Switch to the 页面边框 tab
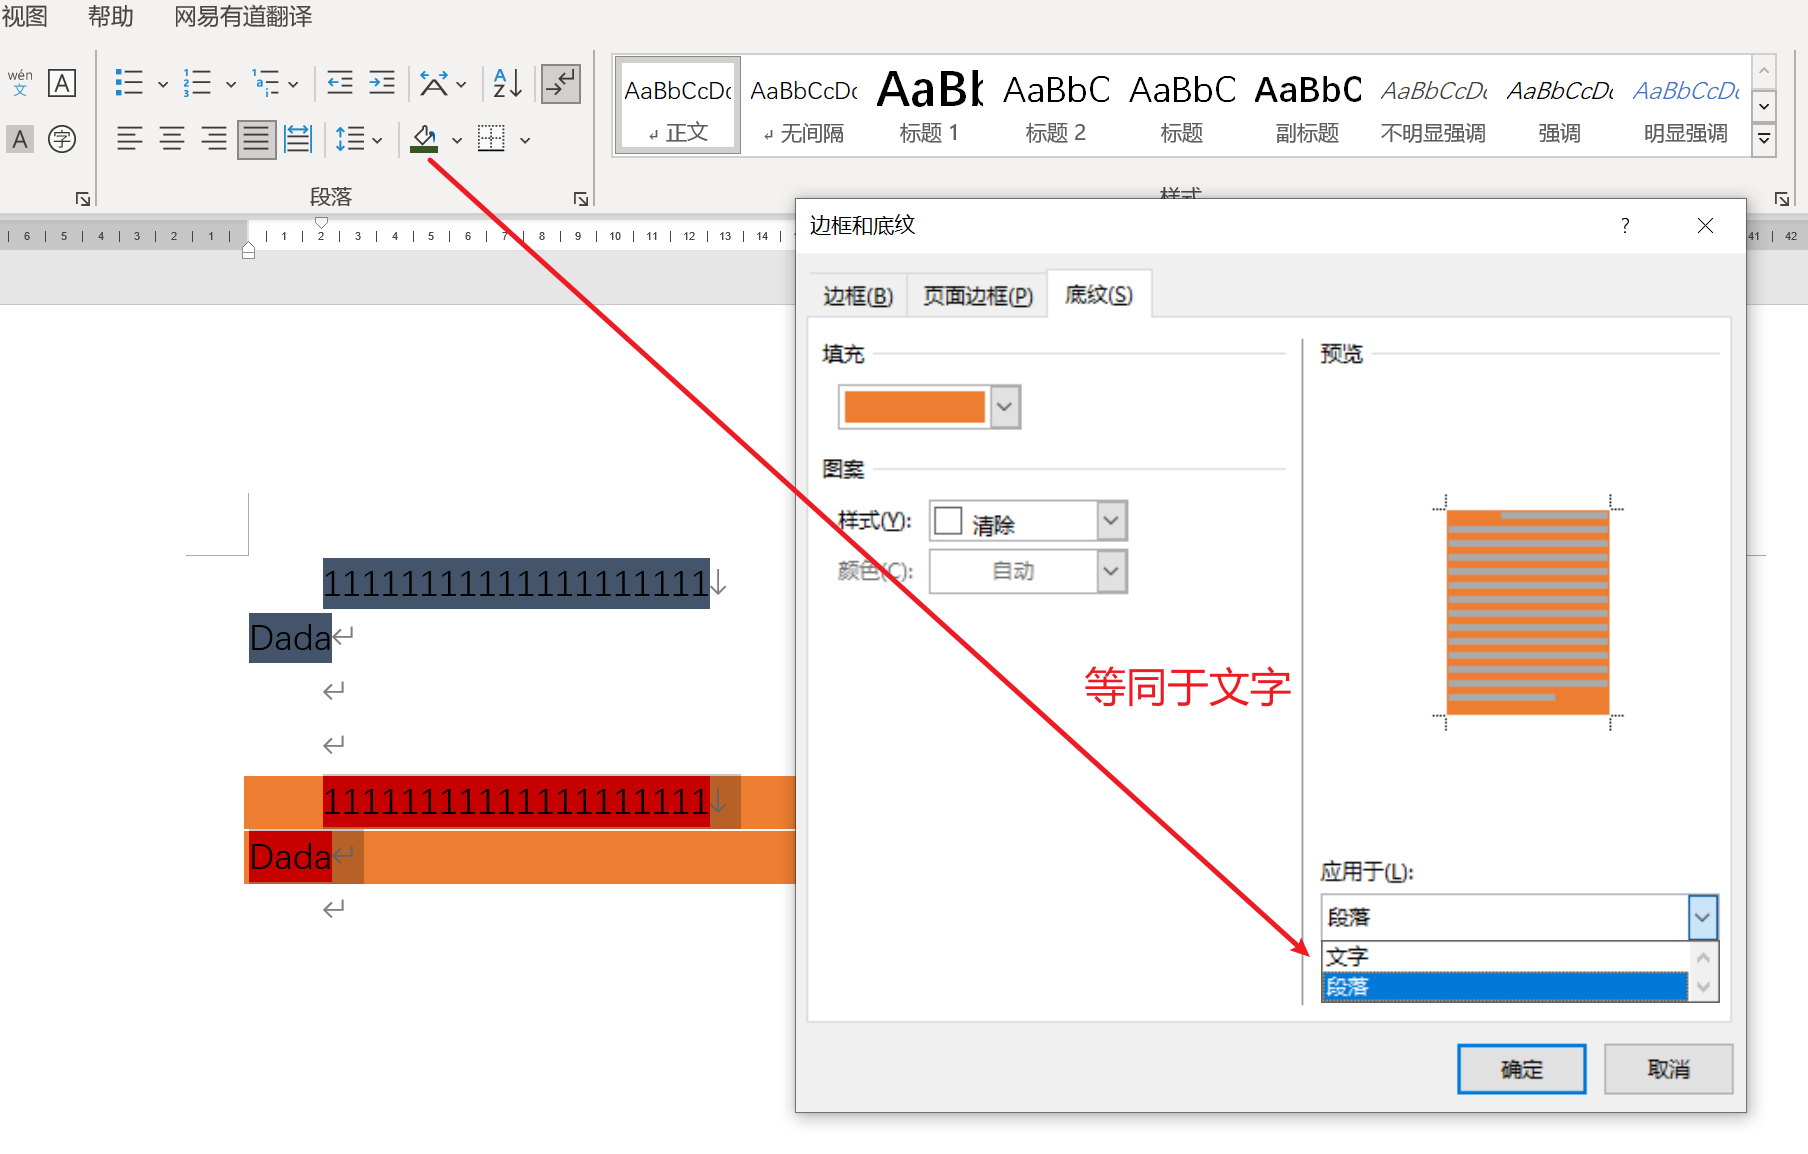The width and height of the screenshot is (1808, 1154). coord(978,296)
